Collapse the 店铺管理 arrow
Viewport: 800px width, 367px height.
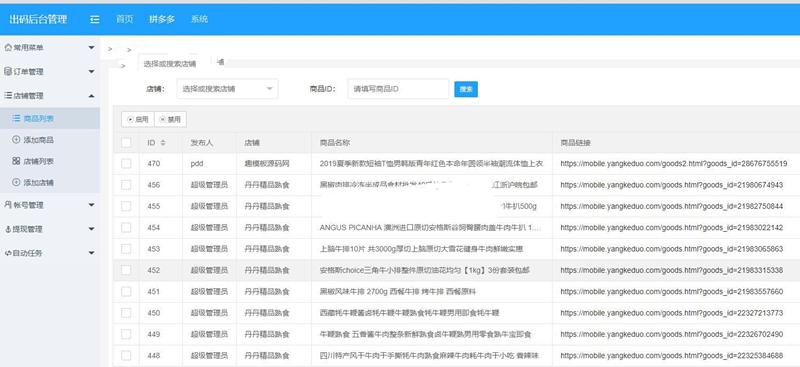click(x=91, y=95)
